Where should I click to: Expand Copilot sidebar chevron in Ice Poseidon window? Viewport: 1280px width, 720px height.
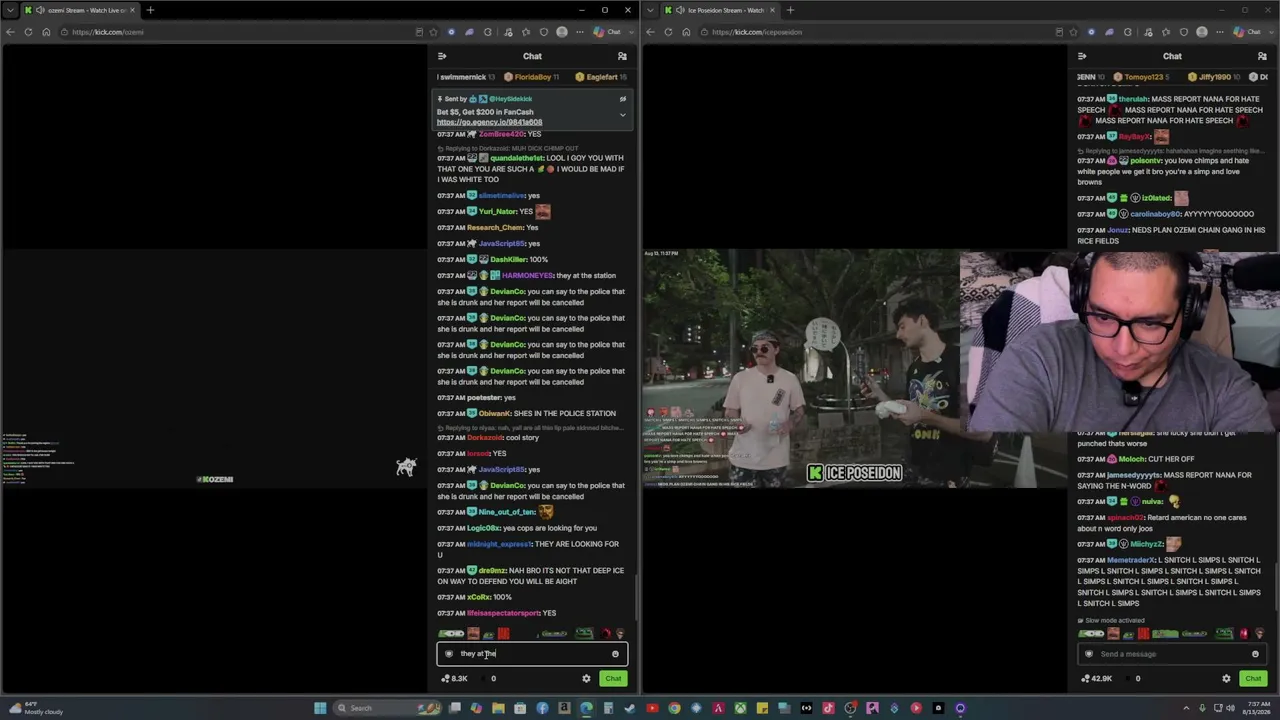click(1270, 32)
